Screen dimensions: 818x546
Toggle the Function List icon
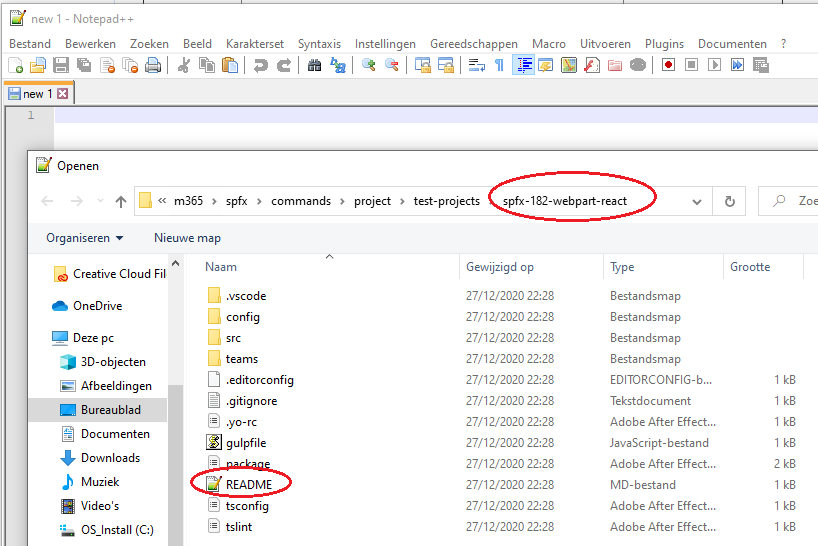point(592,65)
